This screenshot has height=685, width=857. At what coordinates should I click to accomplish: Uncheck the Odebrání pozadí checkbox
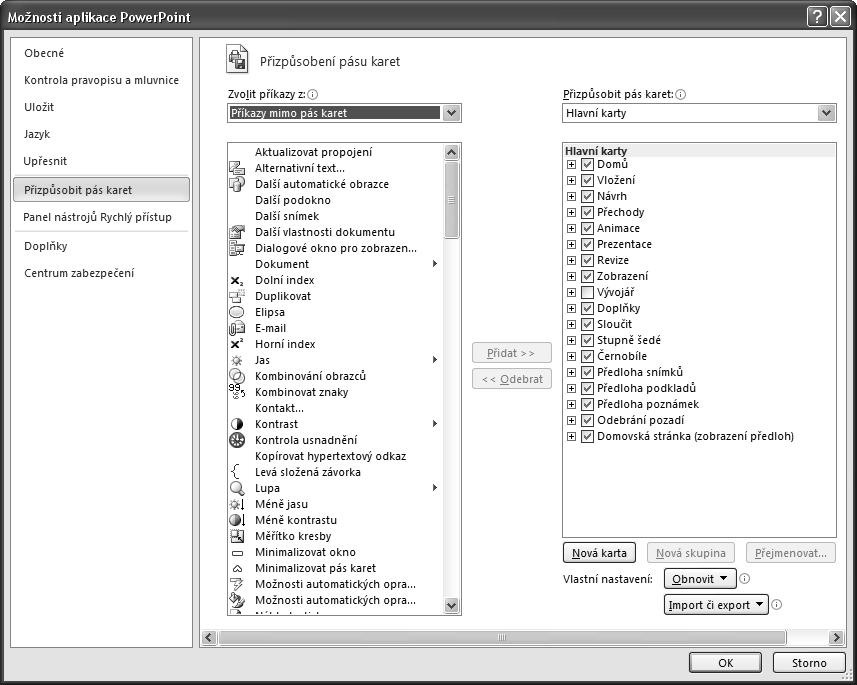tap(588, 420)
